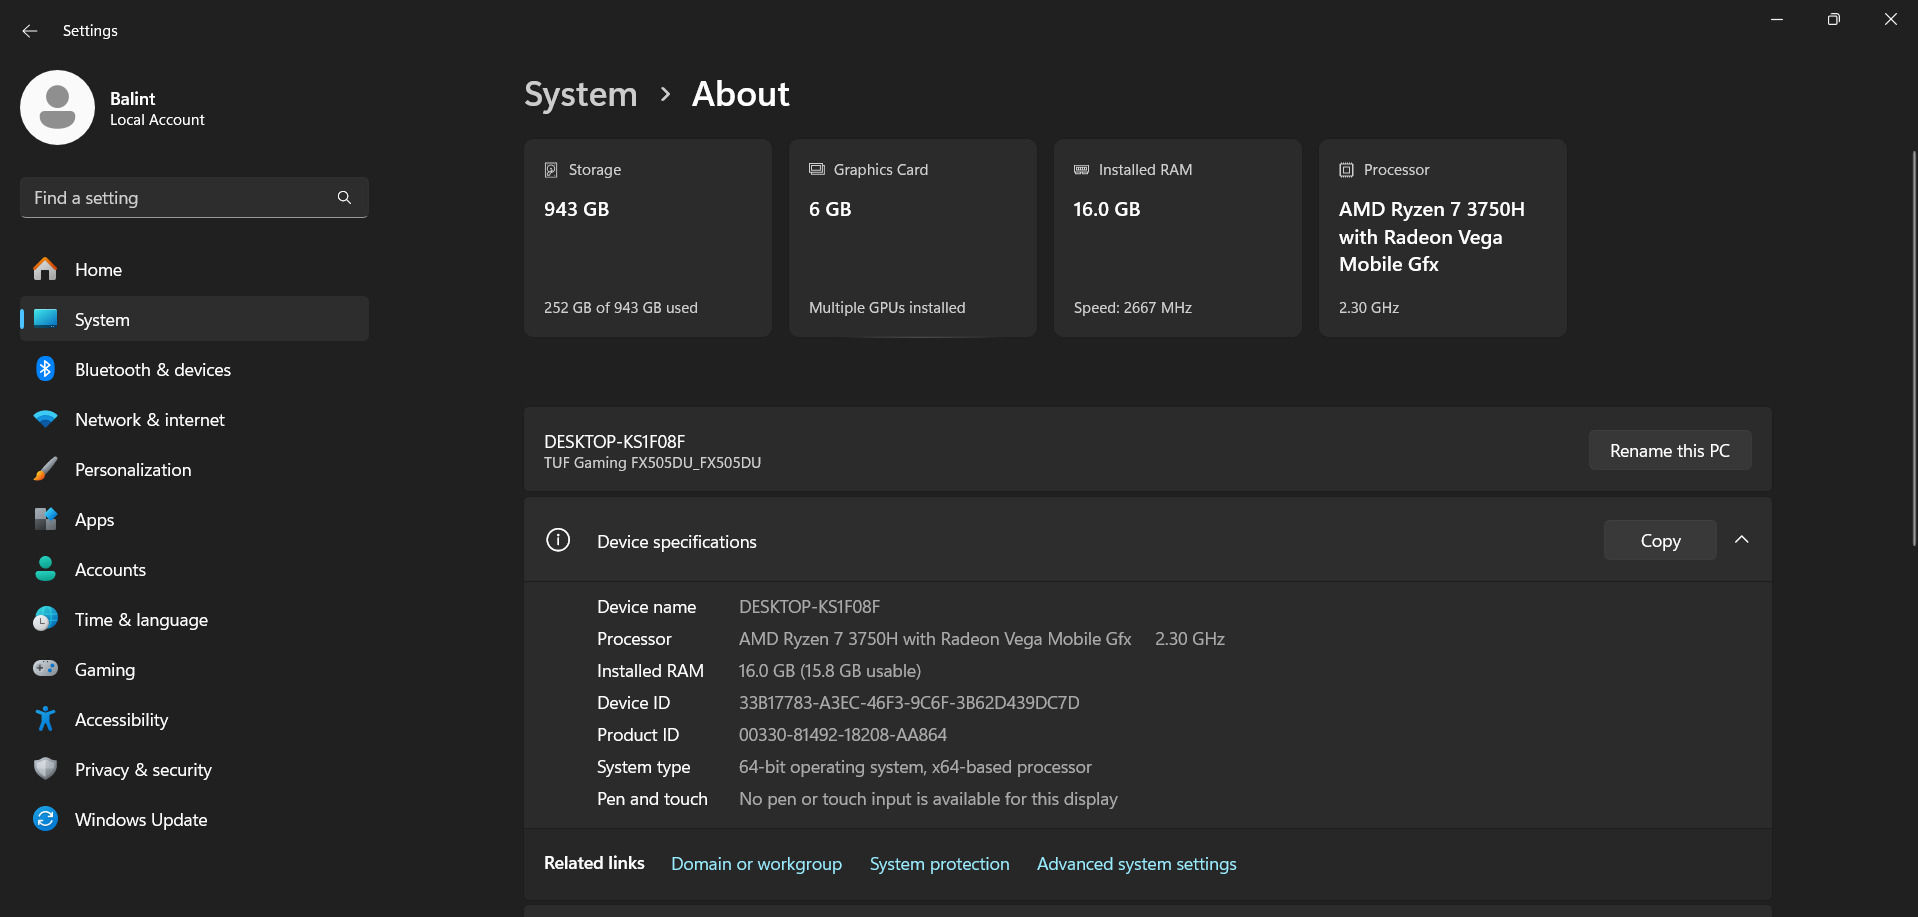The image size is (1918, 917).
Task: Click the Balint Local Account name
Action: click(x=157, y=108)
